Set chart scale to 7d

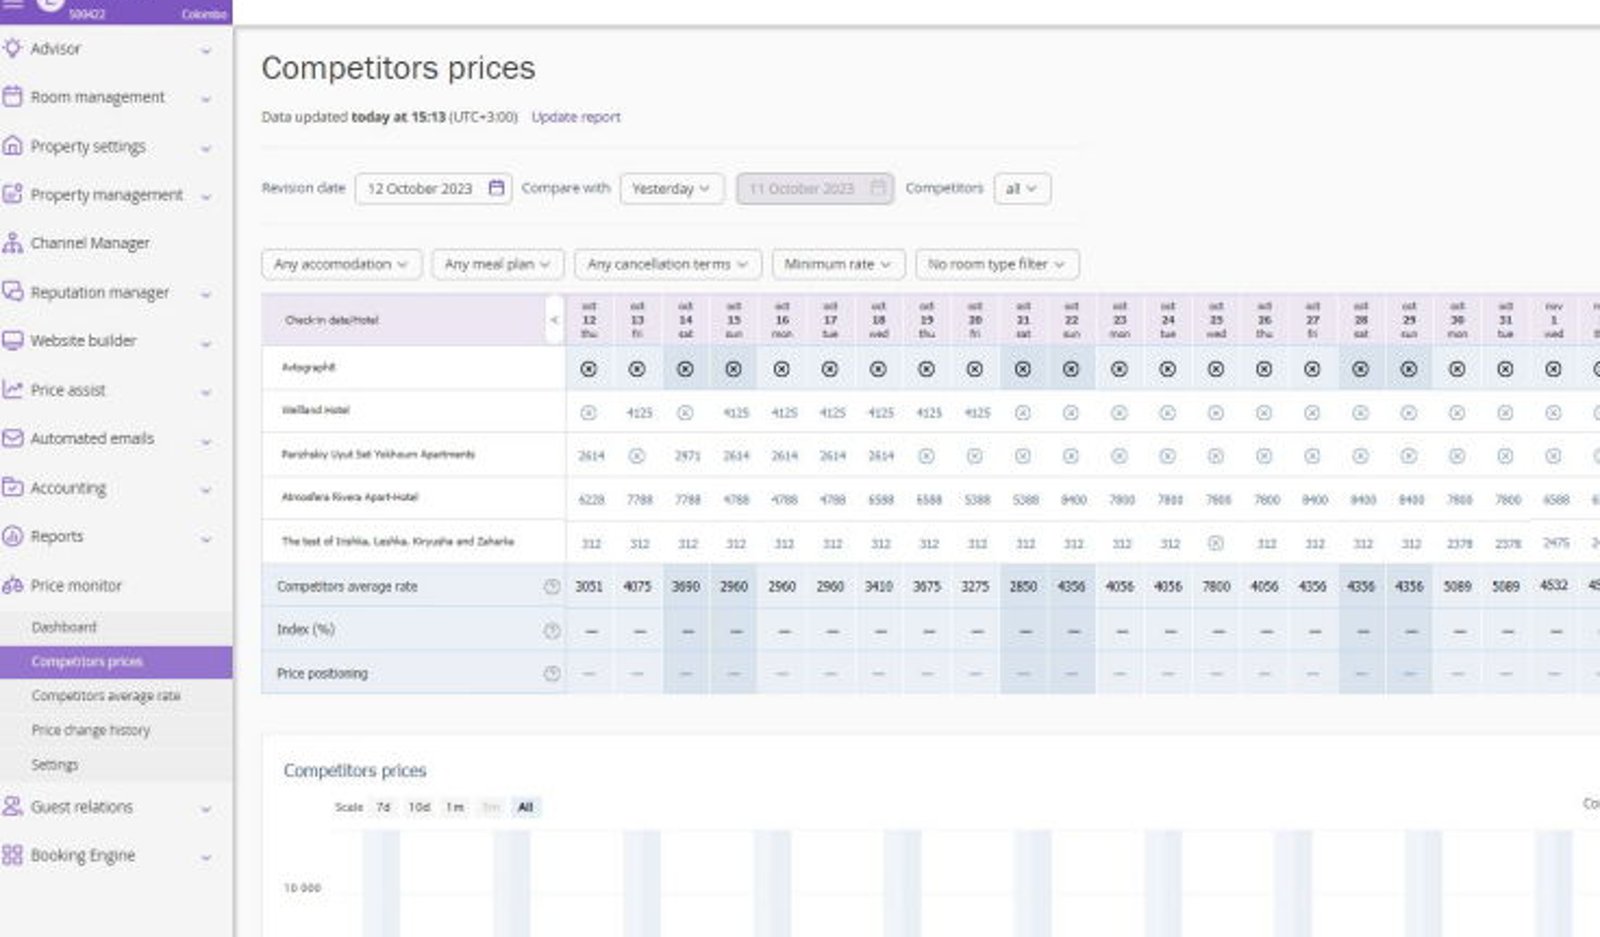coord(383,807)
